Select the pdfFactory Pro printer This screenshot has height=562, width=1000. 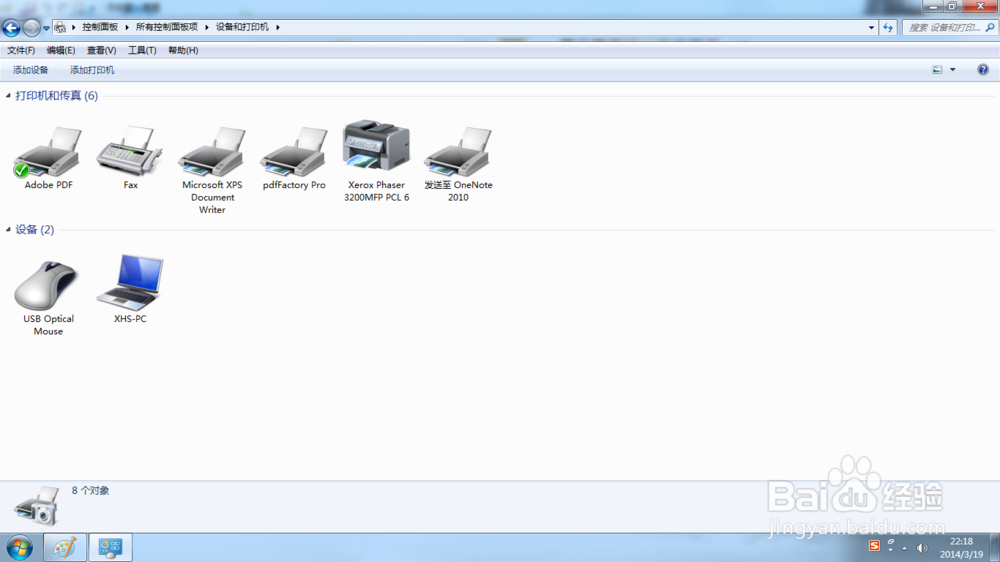(x=294, y=152)
